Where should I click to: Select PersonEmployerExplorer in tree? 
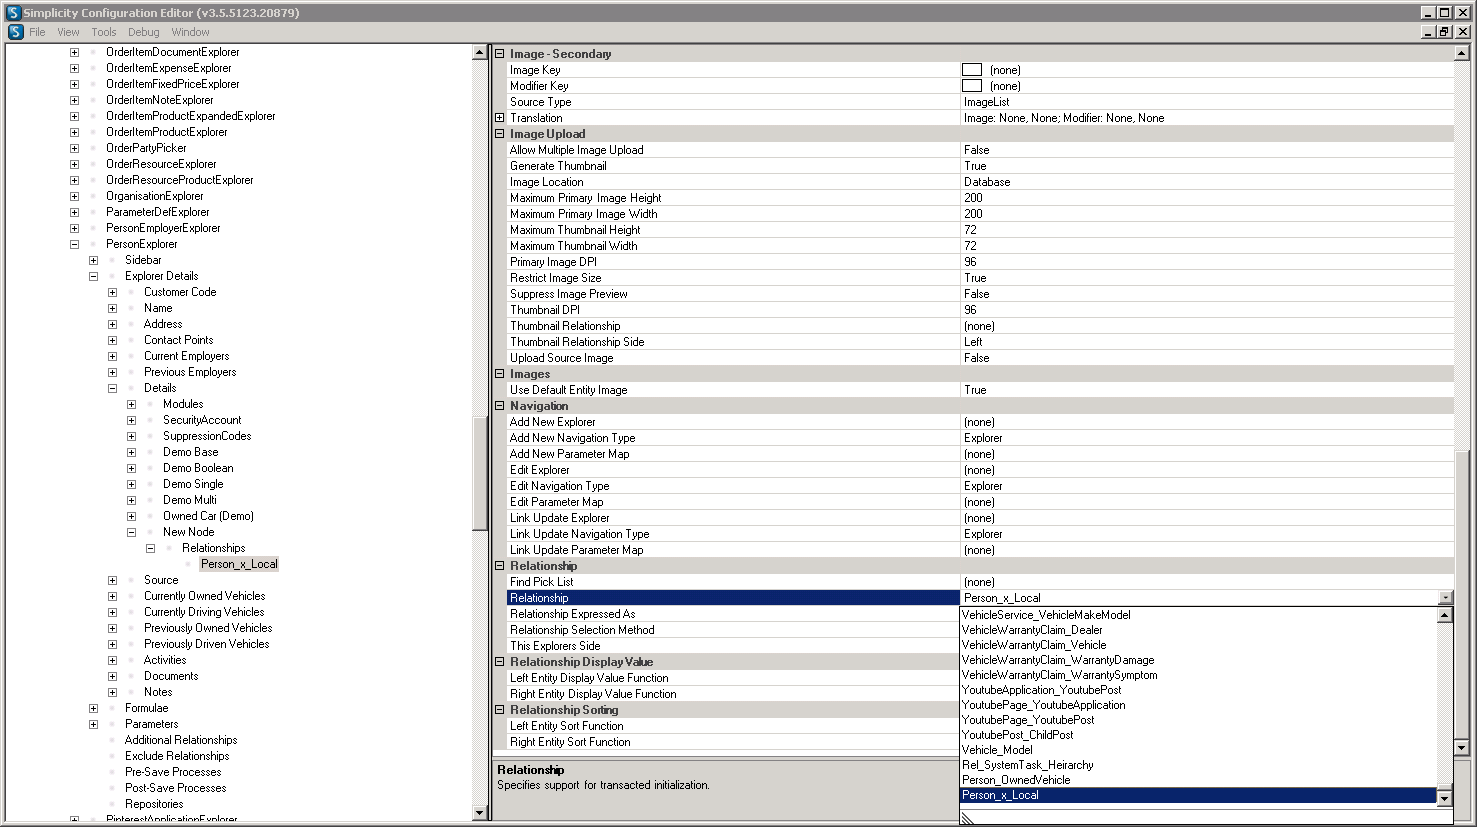[163, 228]
